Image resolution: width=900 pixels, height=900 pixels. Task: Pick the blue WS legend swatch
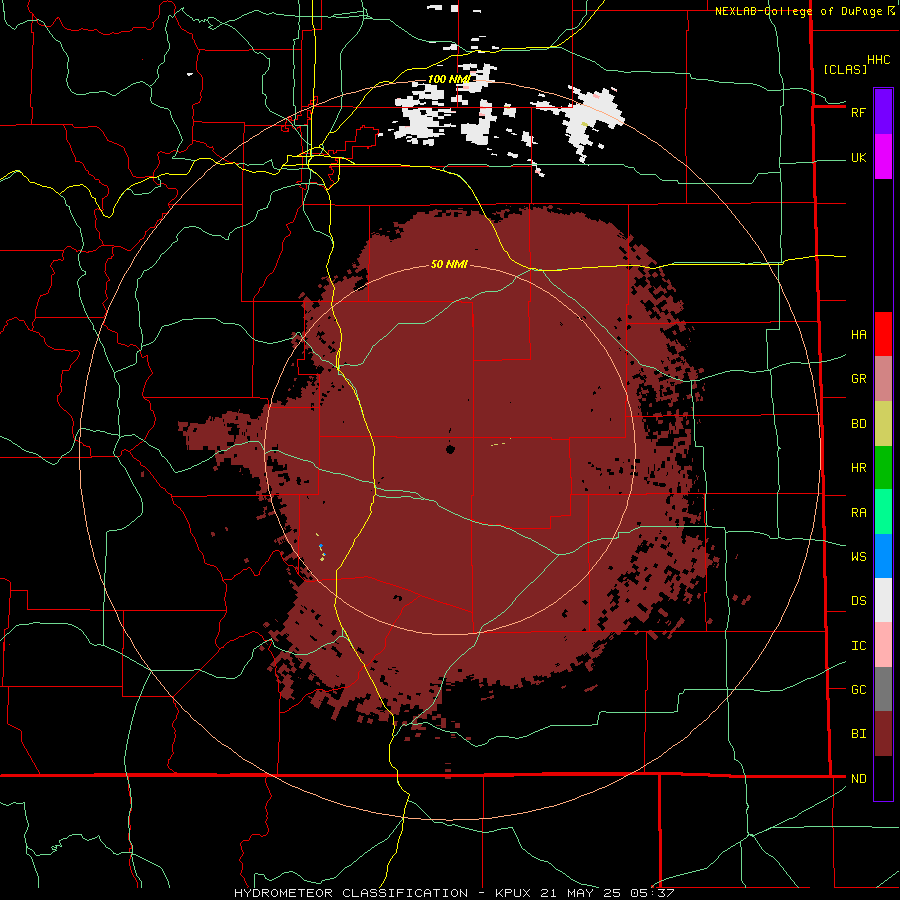(x=883, y=556)
